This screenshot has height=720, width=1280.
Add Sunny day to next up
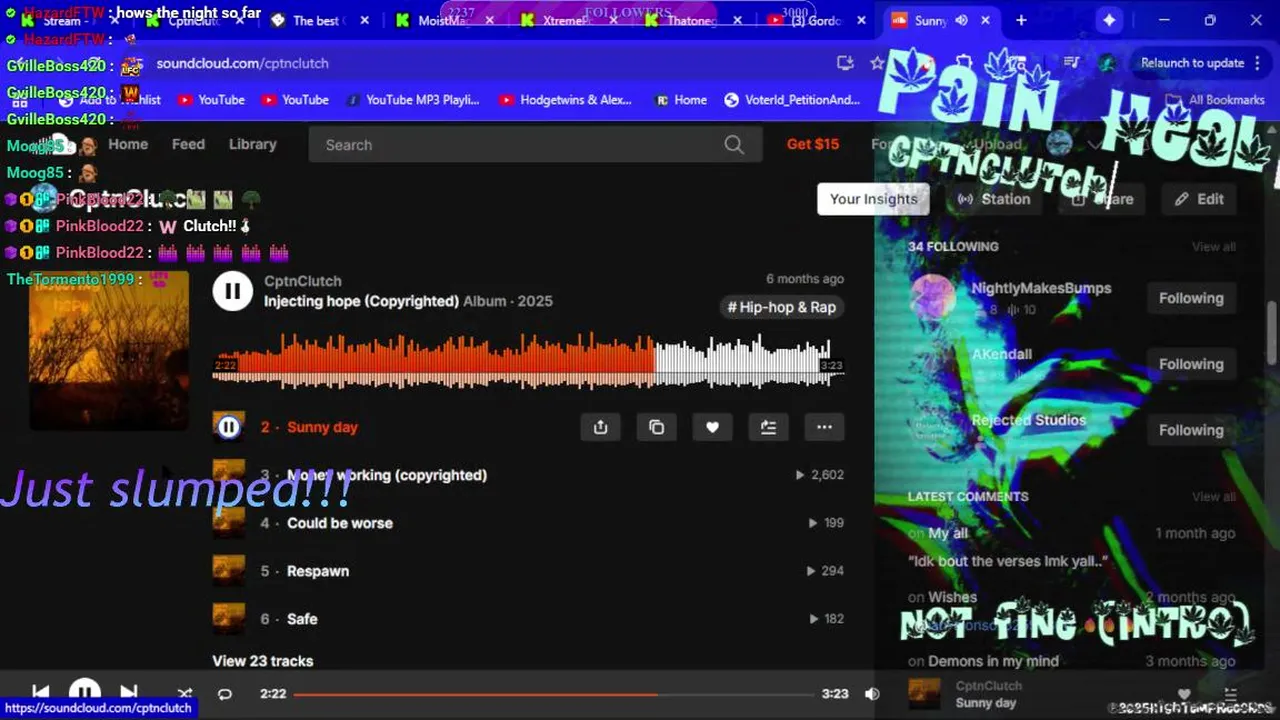[768, 427]
